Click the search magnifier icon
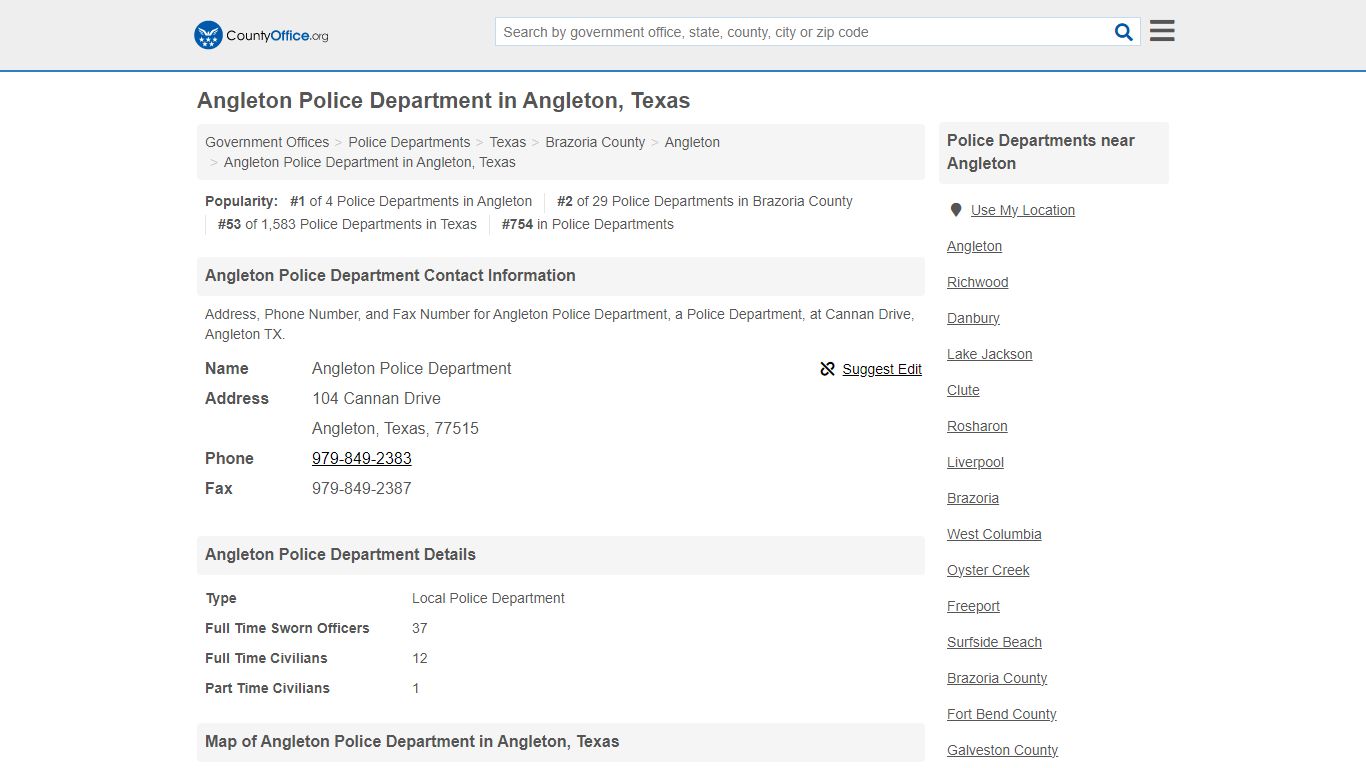 (1124, 32)
